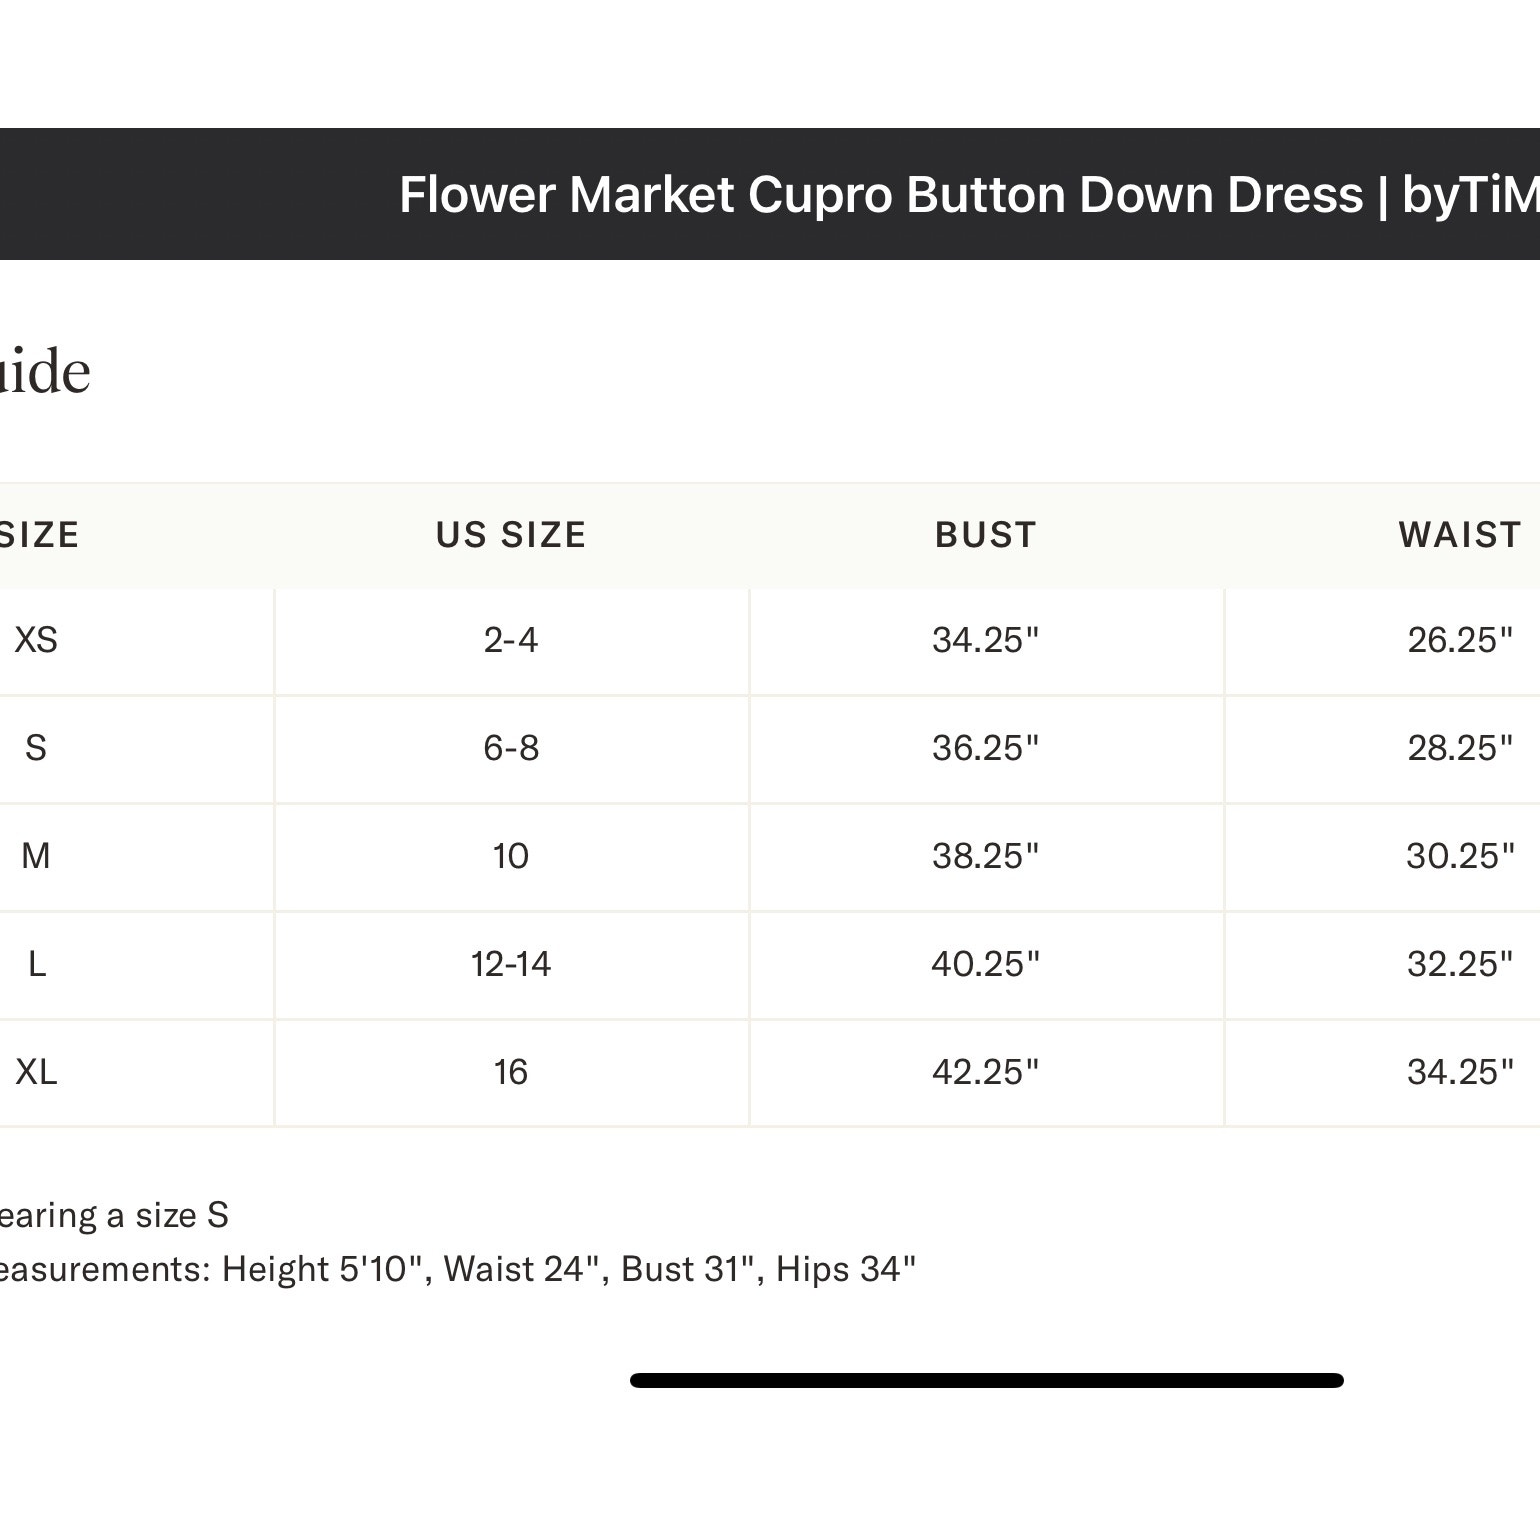Screen dimensions: 1540x1540
Task: Select the BUST column header
Action: pos(986,535)
